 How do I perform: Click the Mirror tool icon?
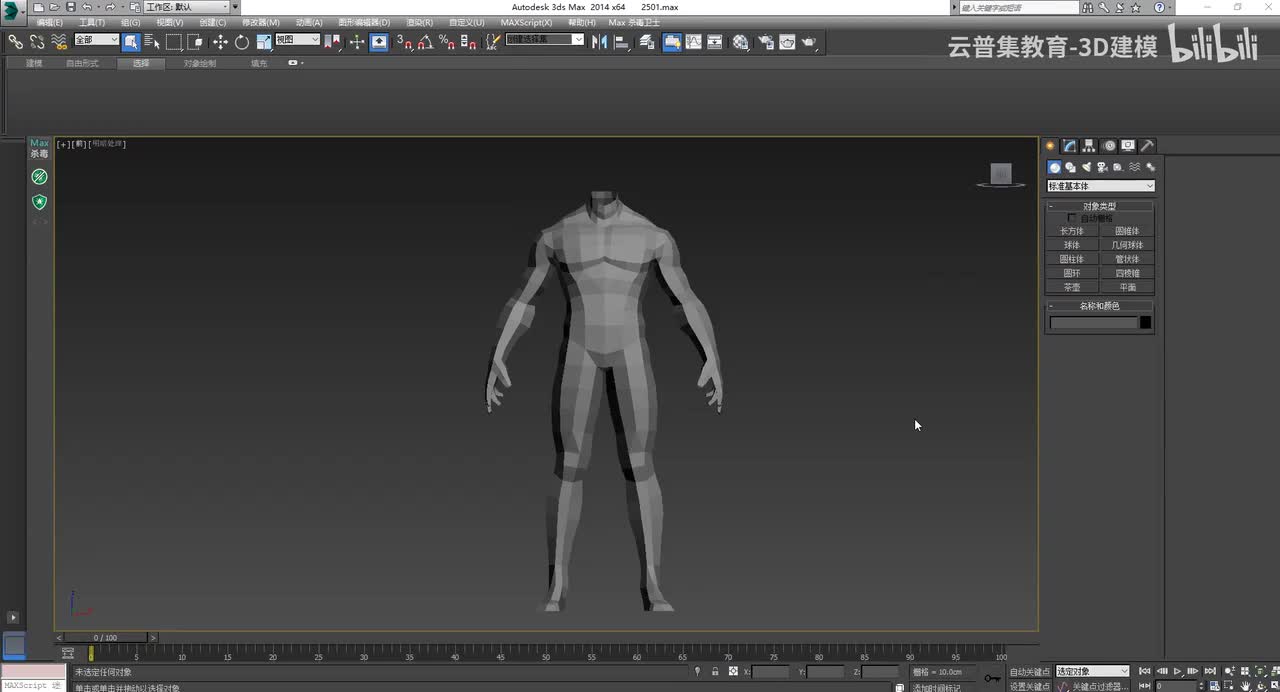(599, 42)
